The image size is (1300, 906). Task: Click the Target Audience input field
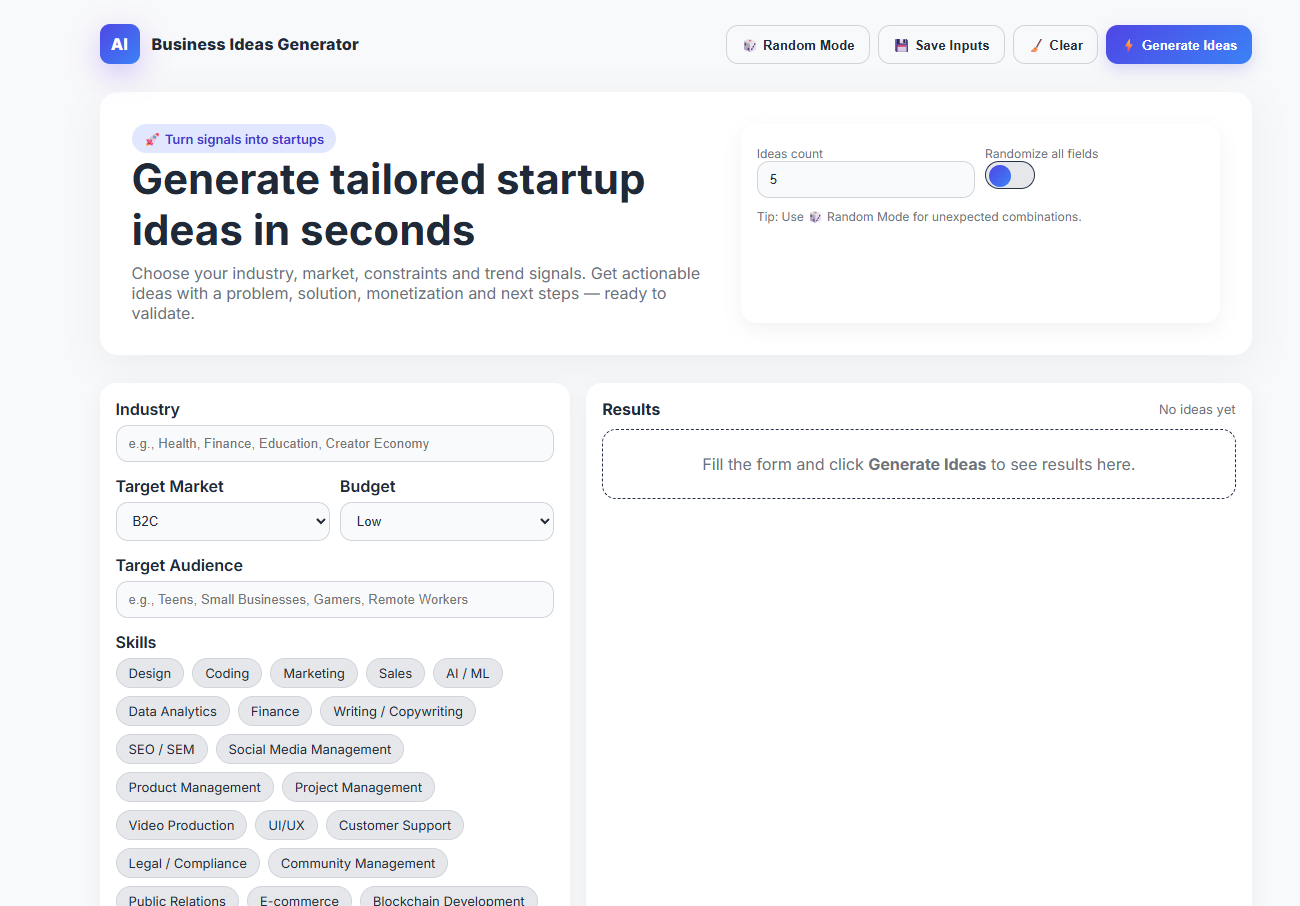point(334,599)
